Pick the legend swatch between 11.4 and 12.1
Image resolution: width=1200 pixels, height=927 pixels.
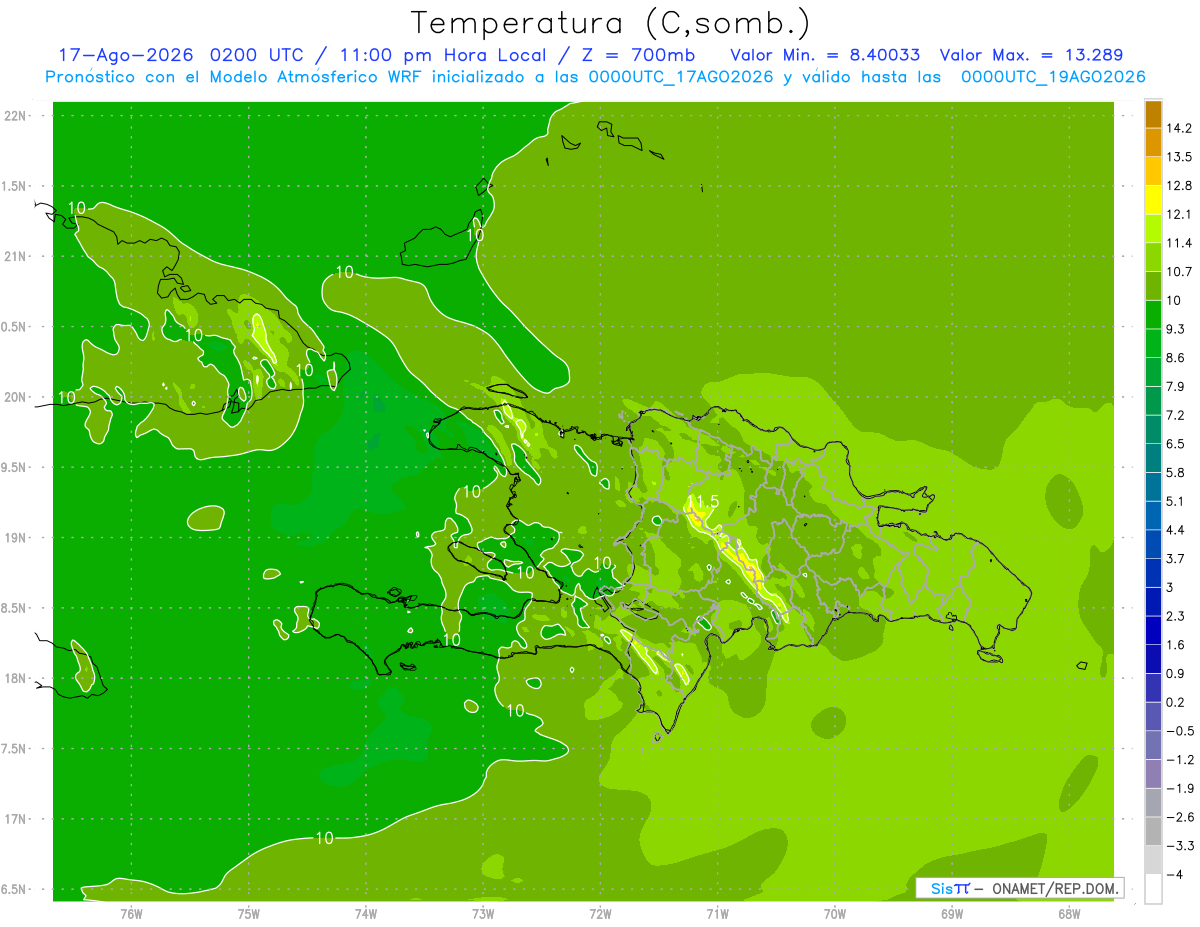(1153, 228)
